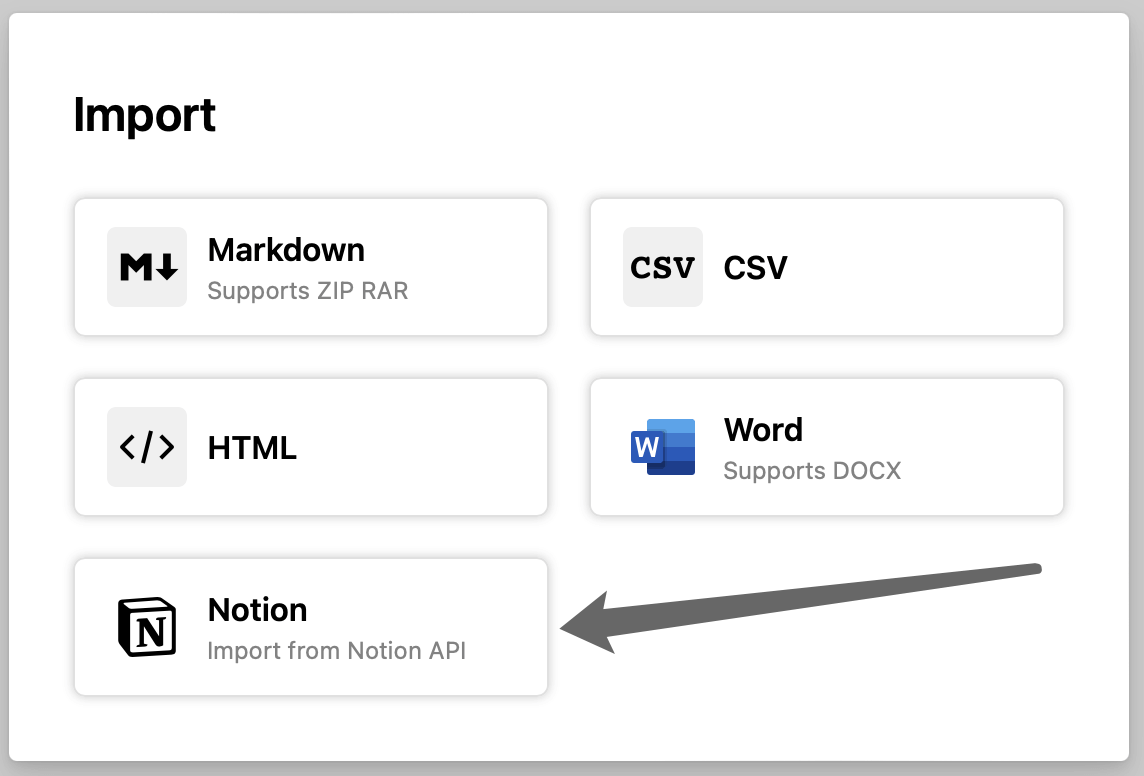This screenshot has height=776, width=1144.
Task: Open the Word import card
Action: click(x=826, y=447)
